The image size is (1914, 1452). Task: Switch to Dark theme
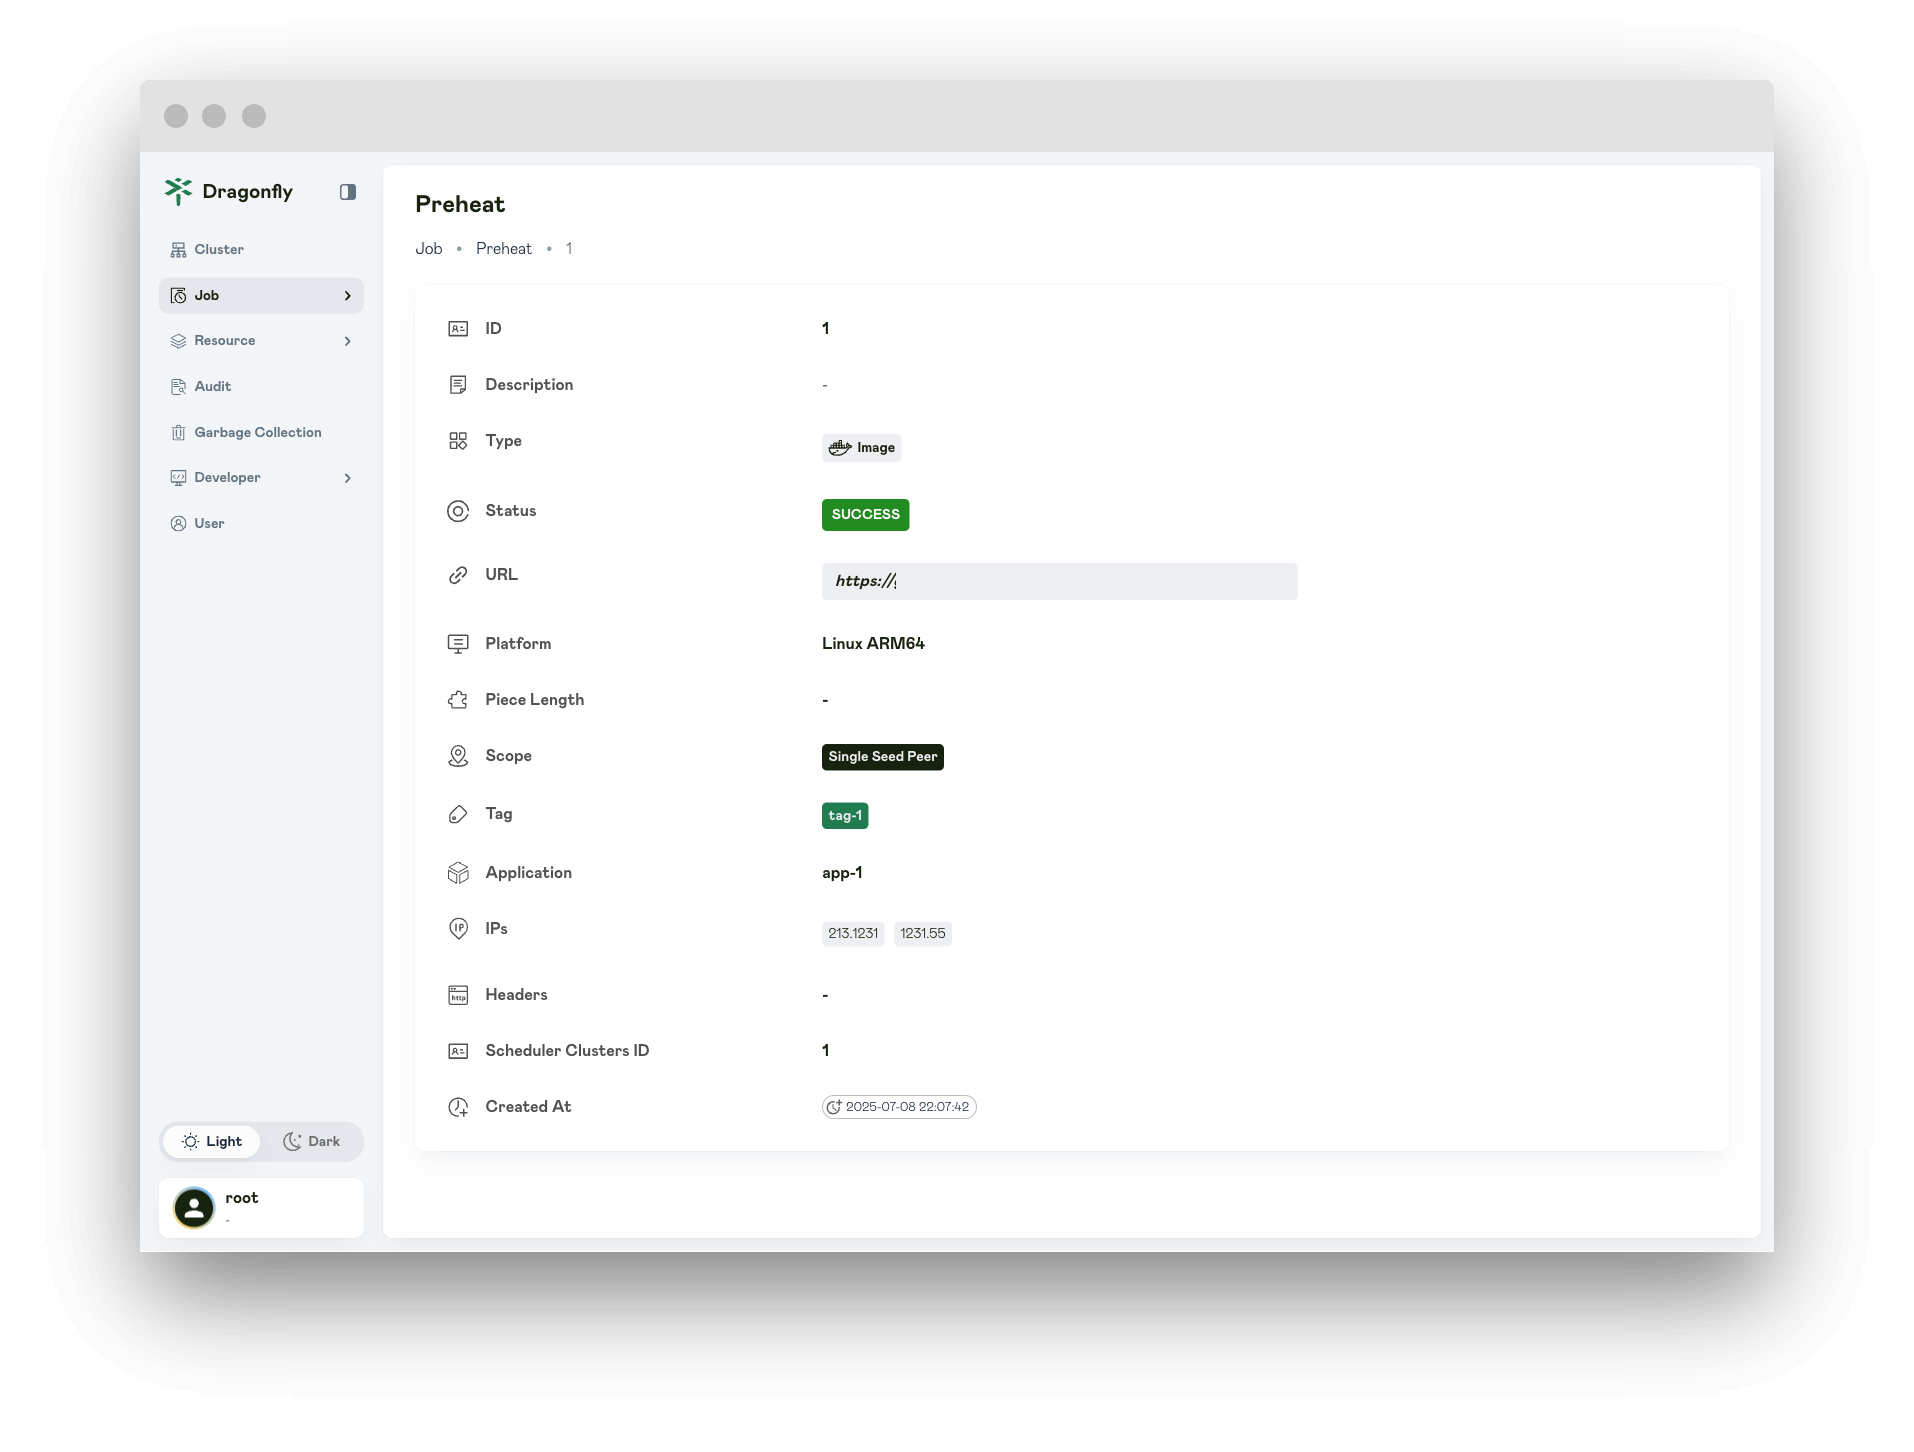pyautogui.click(x=311, y=1142)
